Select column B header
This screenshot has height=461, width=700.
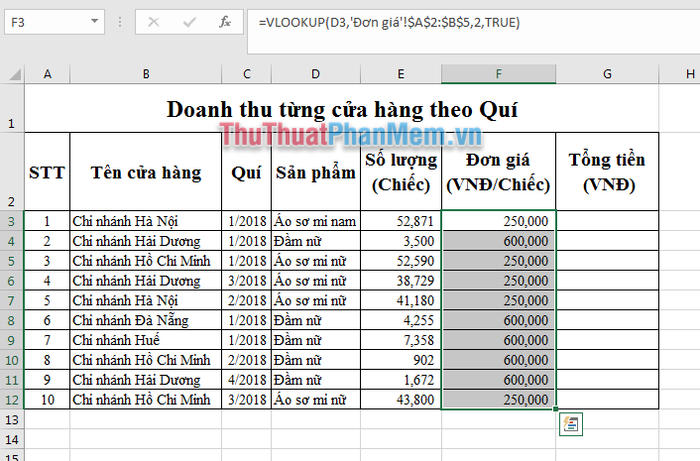point(146,74)
